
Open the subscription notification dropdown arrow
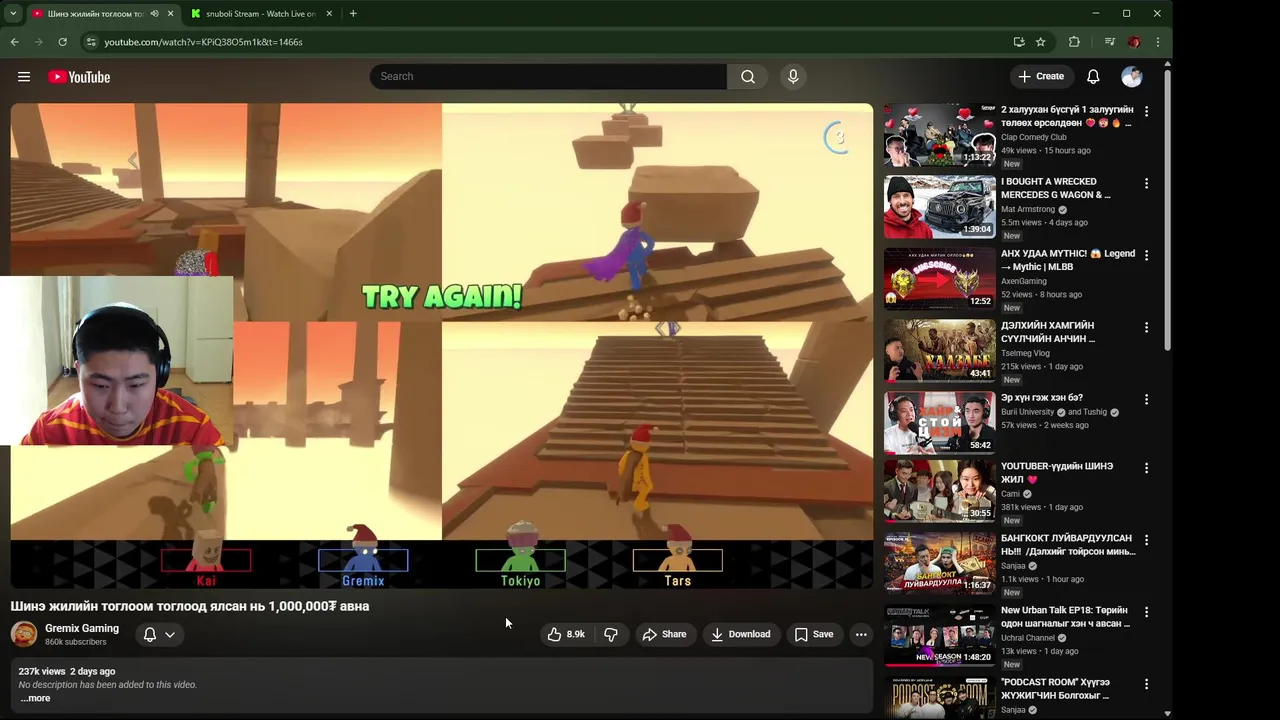tap(170, 634)
